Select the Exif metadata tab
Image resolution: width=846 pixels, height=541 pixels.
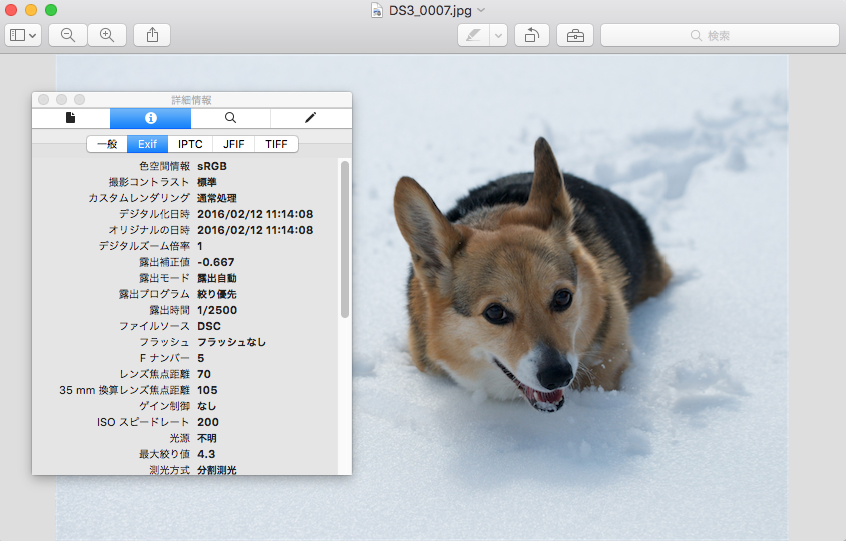147,144
